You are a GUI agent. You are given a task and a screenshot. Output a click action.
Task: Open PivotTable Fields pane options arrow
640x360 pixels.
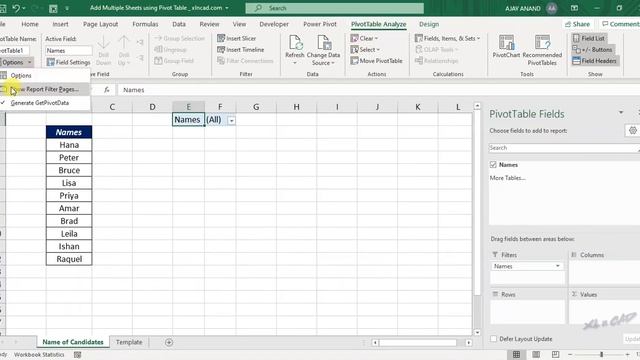pos(621,112)
